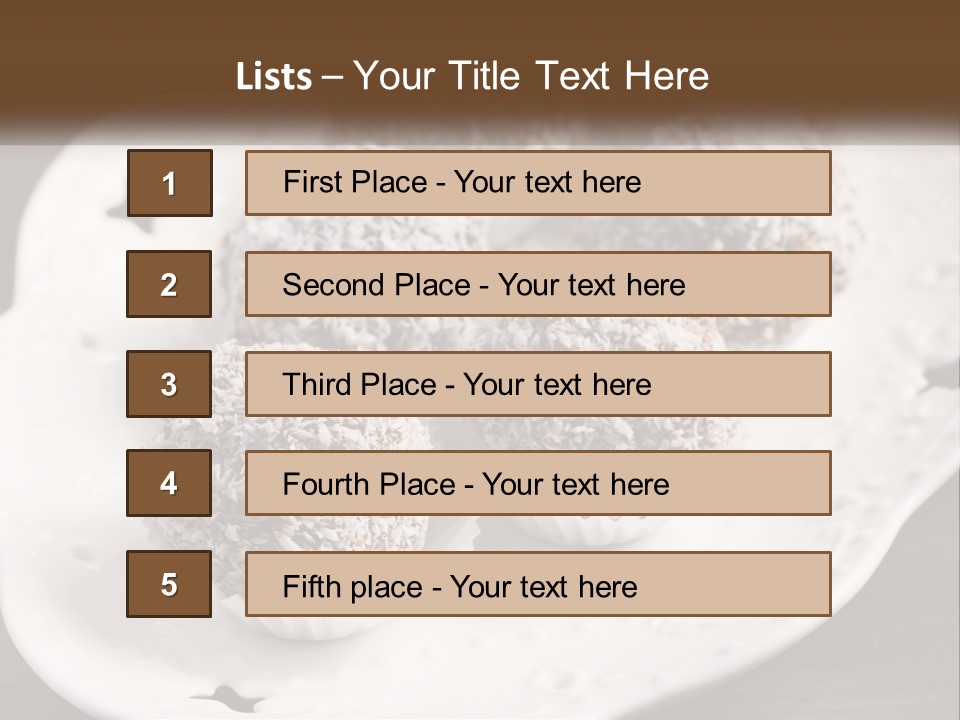
Task: Click the word 'Third' in list
Action: (x=317, y=384)
